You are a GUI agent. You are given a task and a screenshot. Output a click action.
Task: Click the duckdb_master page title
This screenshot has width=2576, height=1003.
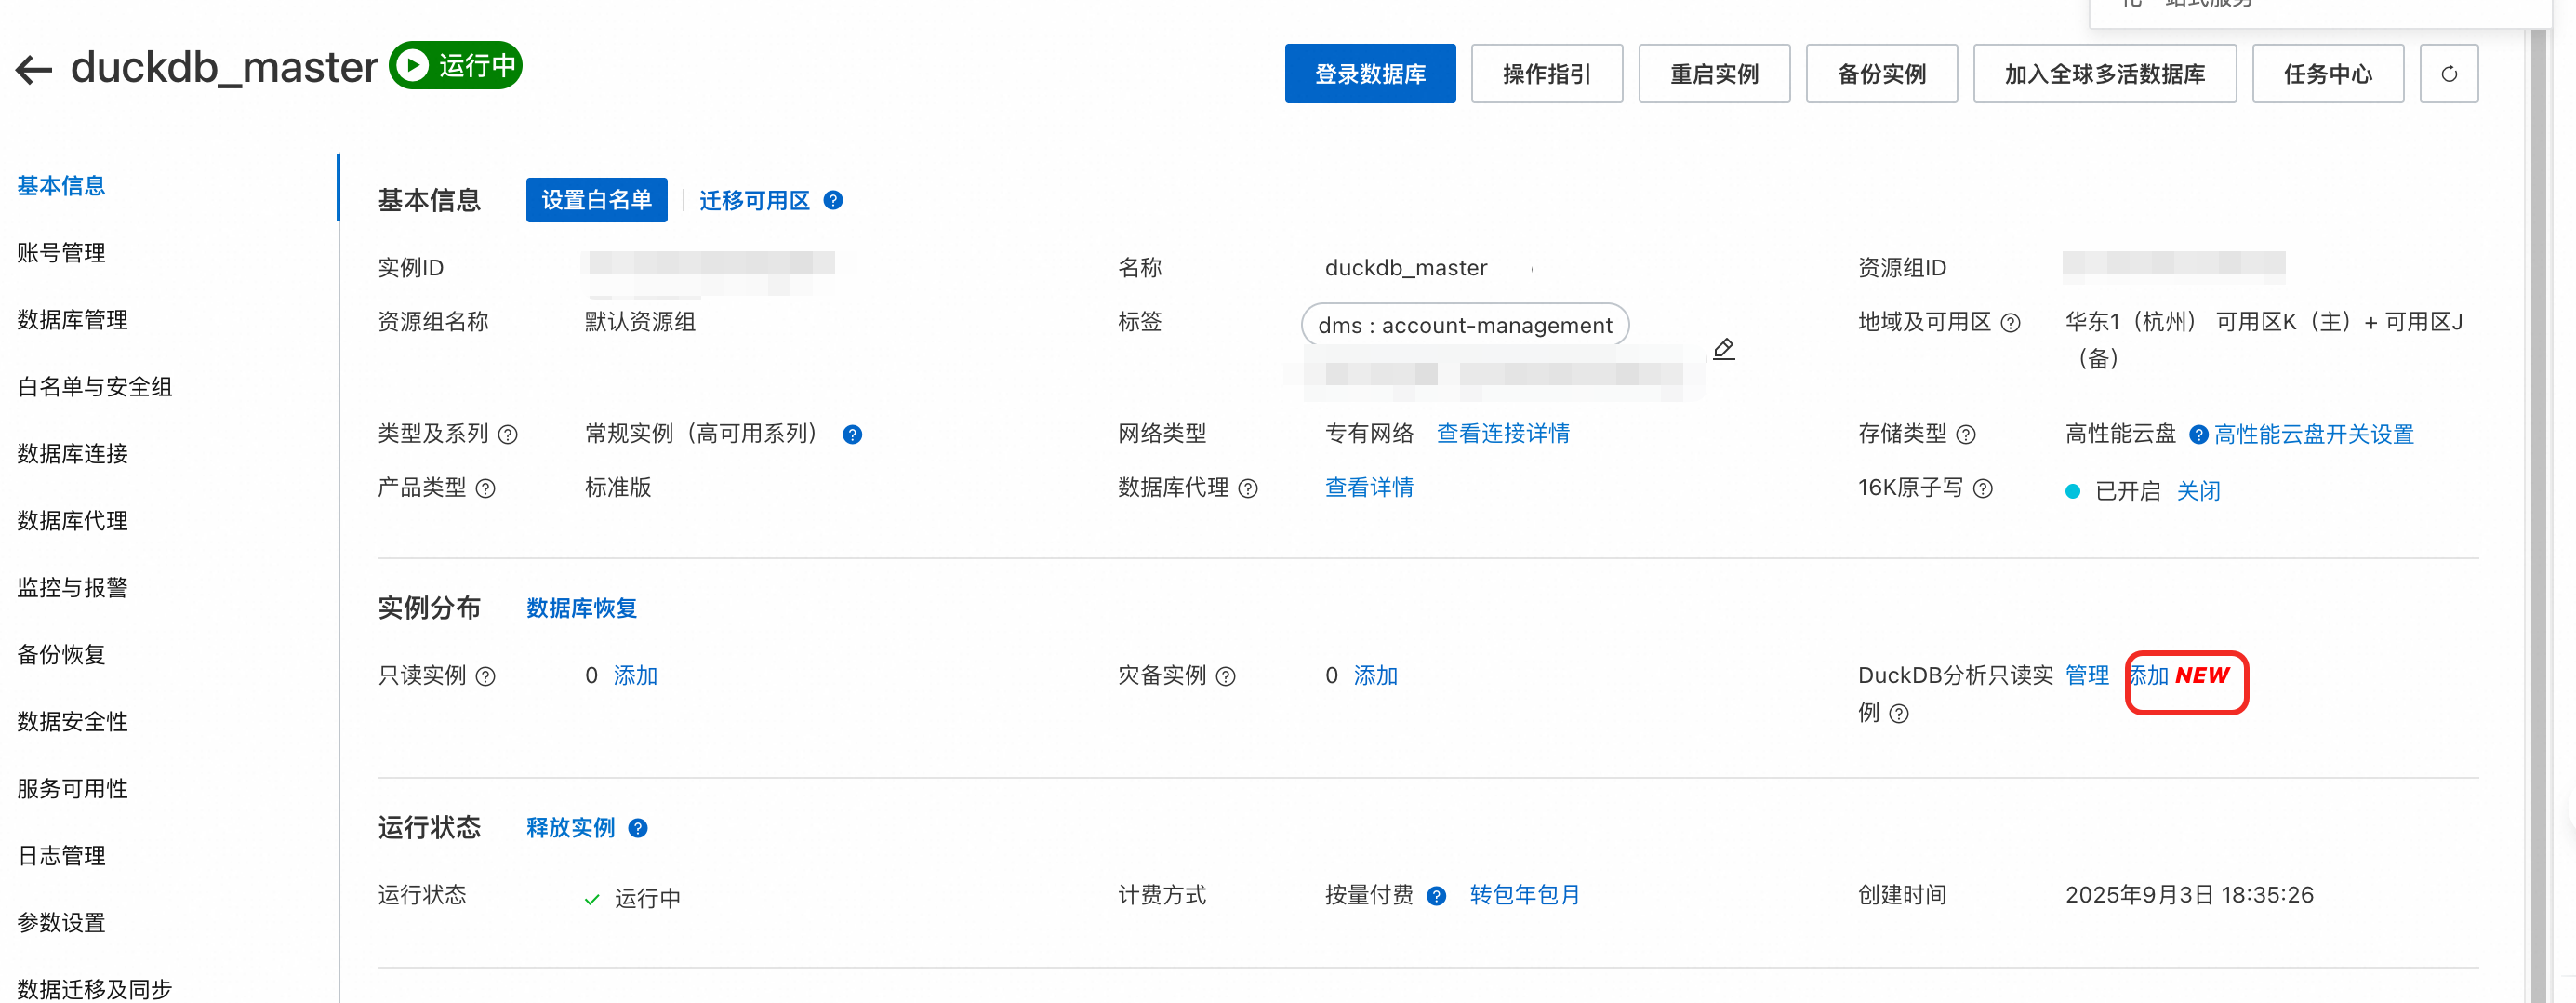pos(224,67)
